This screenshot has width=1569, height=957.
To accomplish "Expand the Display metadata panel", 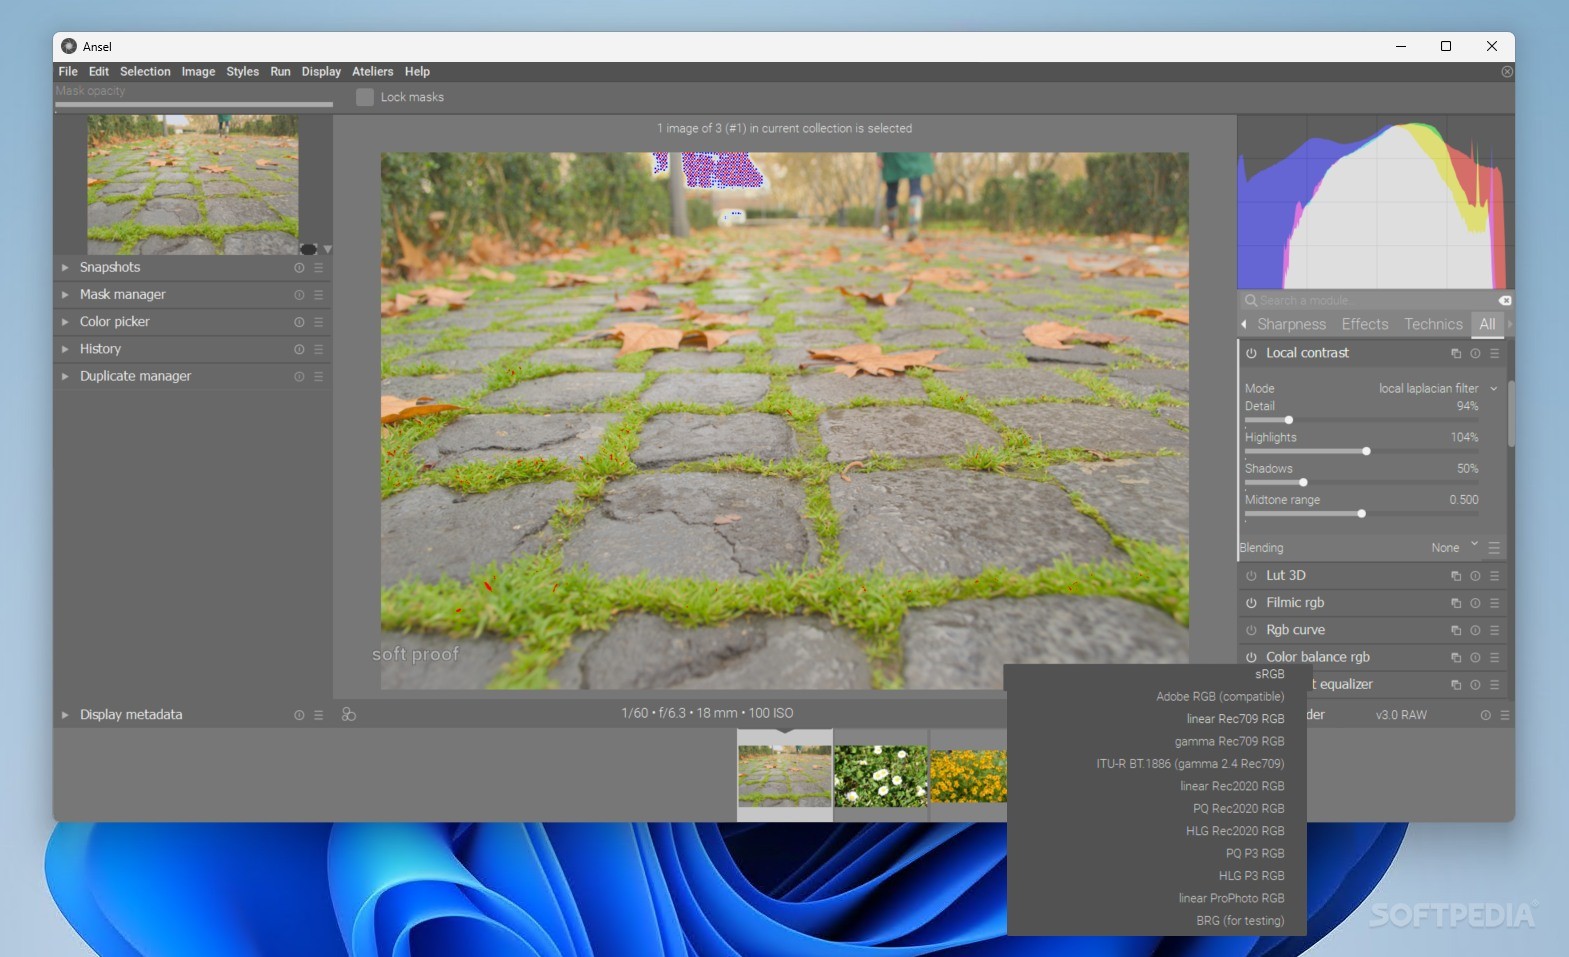I will (x=65, y=715).
